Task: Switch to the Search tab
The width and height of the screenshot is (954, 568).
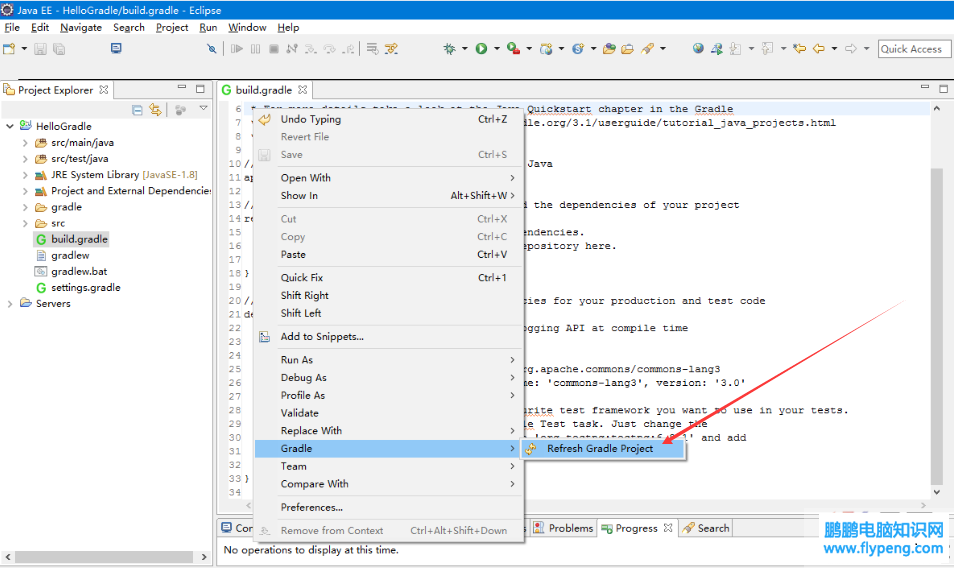Action: (x=706, y=528)
